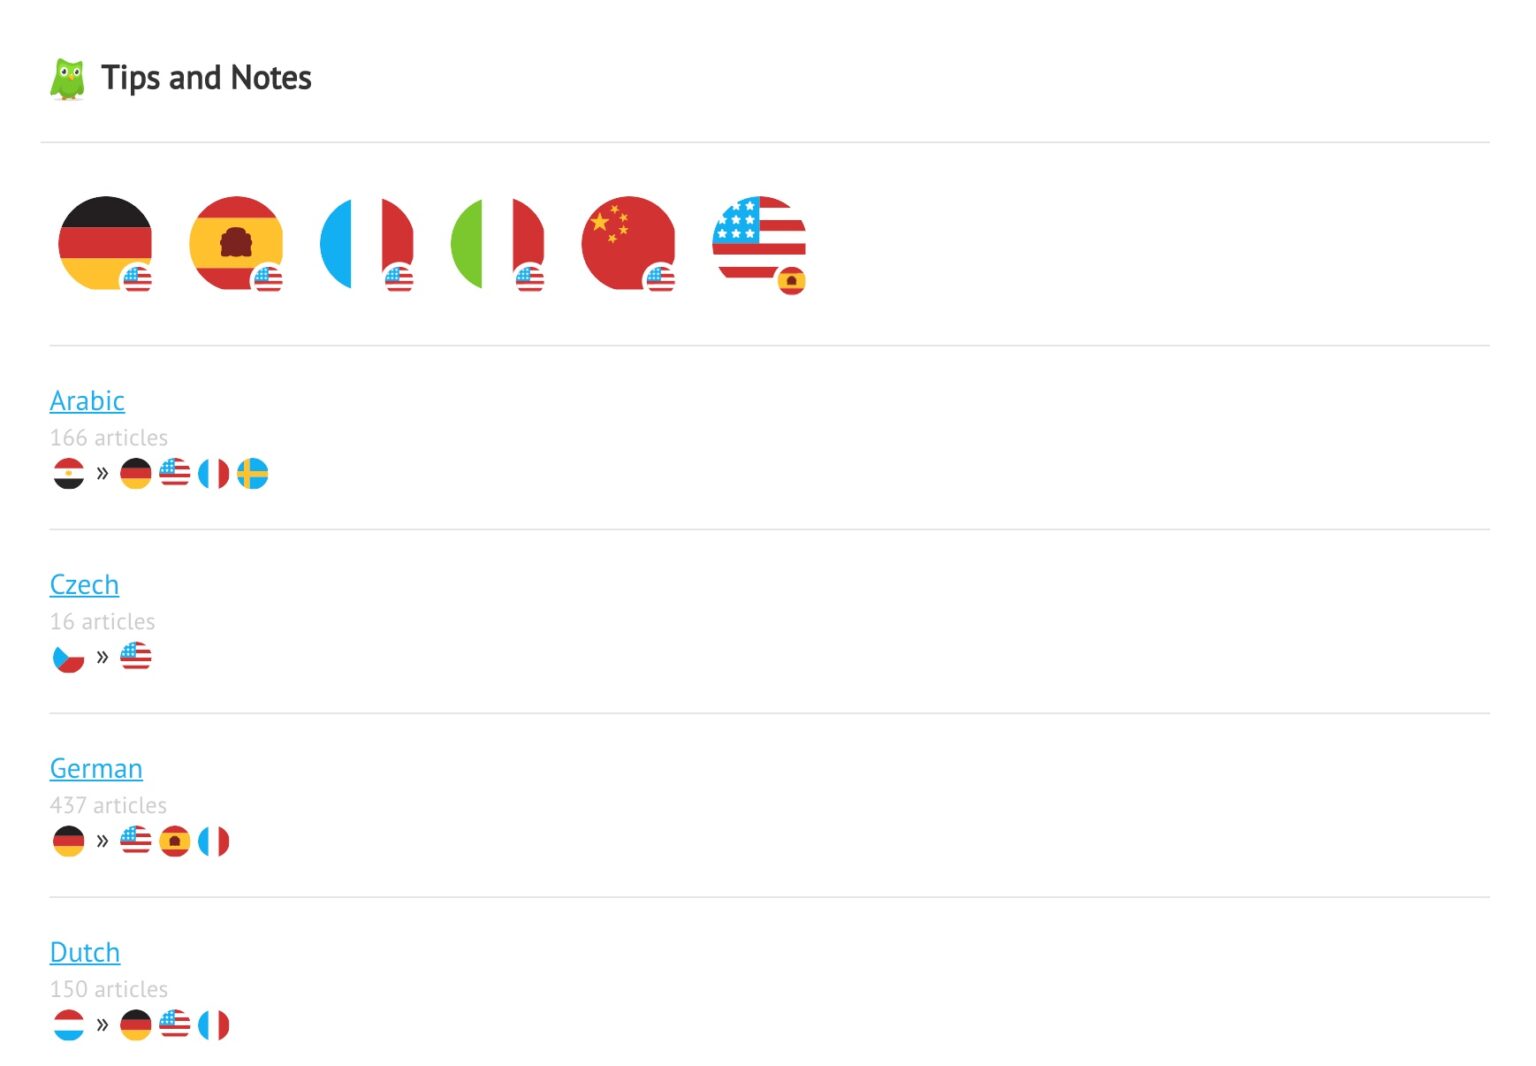Image resolution: width=1536 pixels, height=1066 pixels.
Task: Select the Luxembourg flag under Dutch
Action: coord(68,1023)
